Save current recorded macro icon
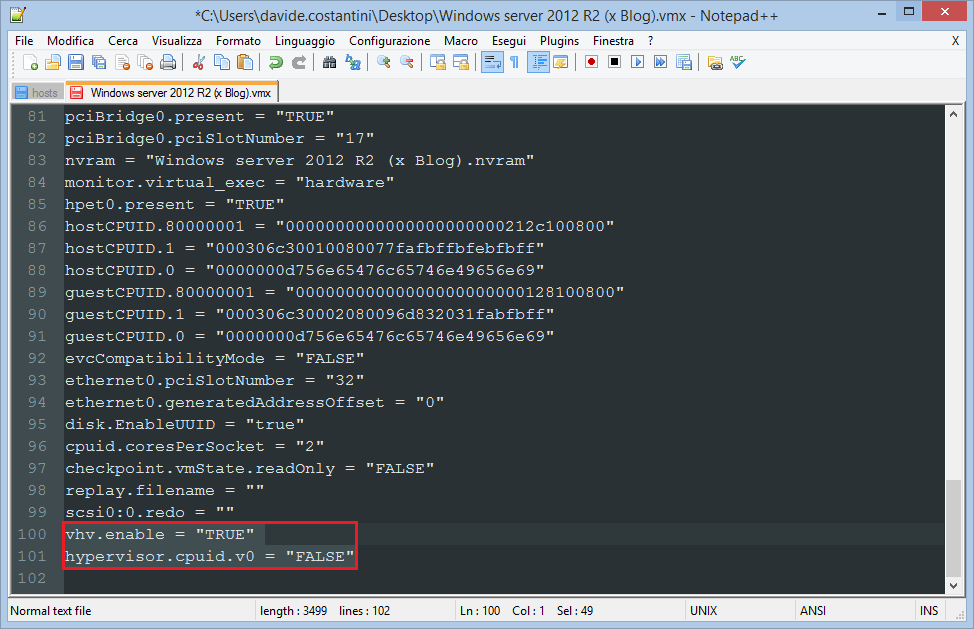Image resolution: width=974 pixels, height=629 pixels. (x=684, y=62)
